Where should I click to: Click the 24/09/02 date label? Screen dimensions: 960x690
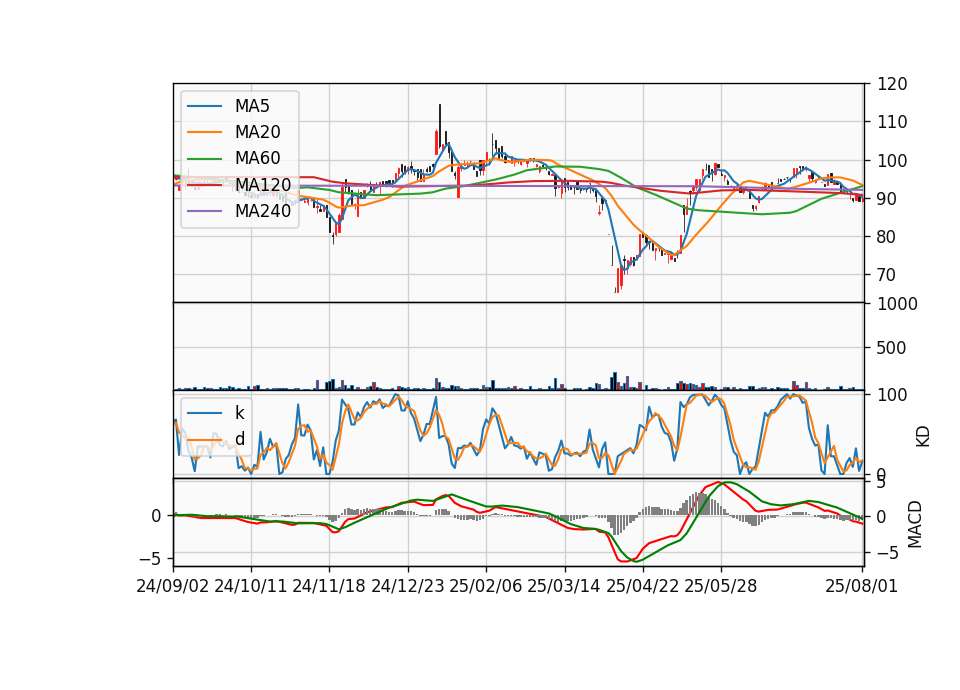173,586
